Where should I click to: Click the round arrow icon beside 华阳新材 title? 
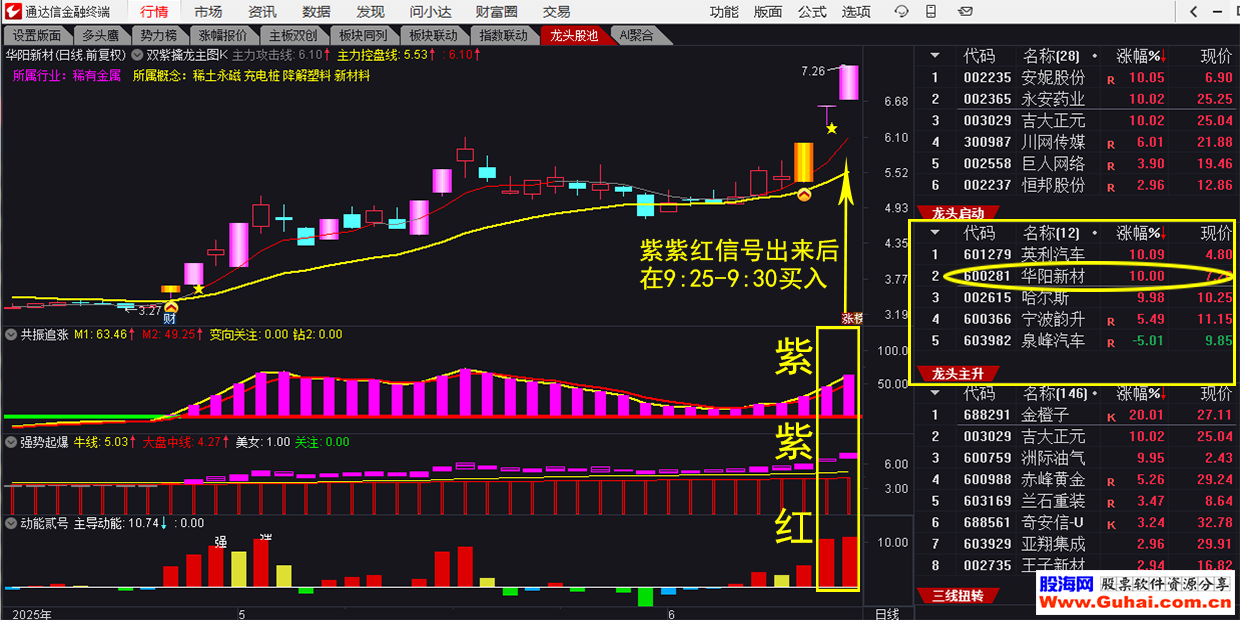[137, 55]
